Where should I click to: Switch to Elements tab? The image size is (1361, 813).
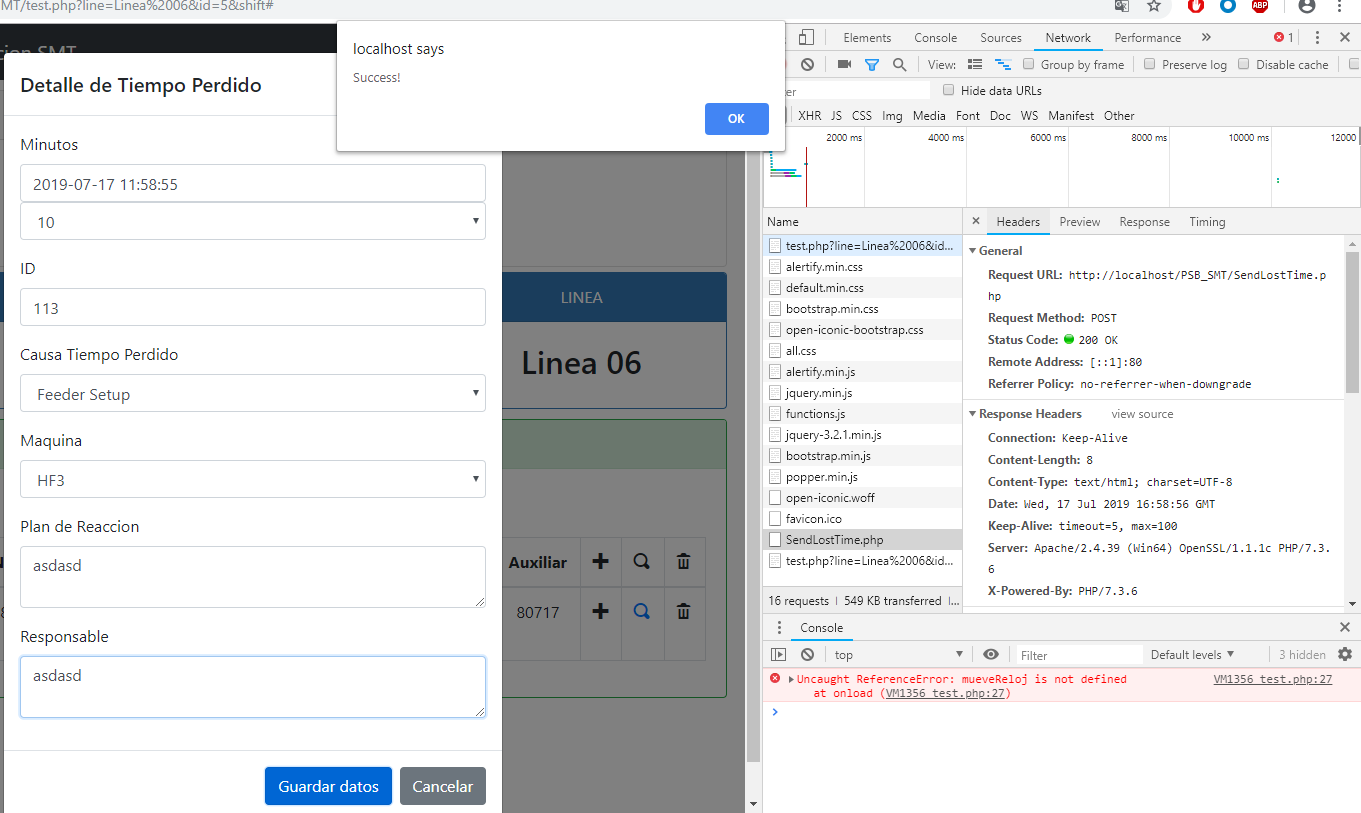tap(867, 38)
